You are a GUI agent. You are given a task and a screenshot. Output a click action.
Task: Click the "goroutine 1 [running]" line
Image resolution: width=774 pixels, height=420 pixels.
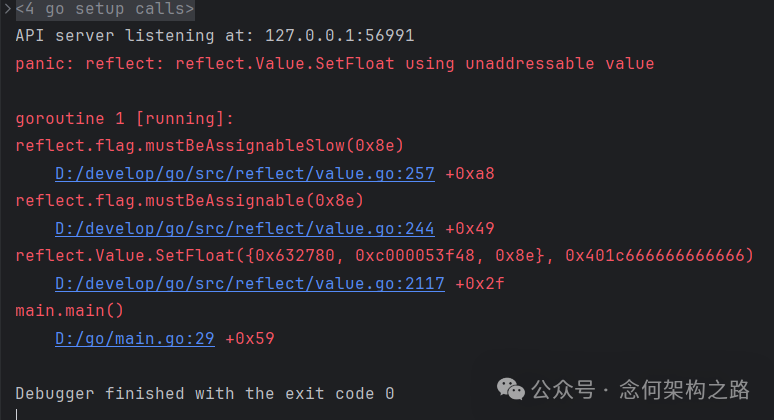(x=125, y=119)
